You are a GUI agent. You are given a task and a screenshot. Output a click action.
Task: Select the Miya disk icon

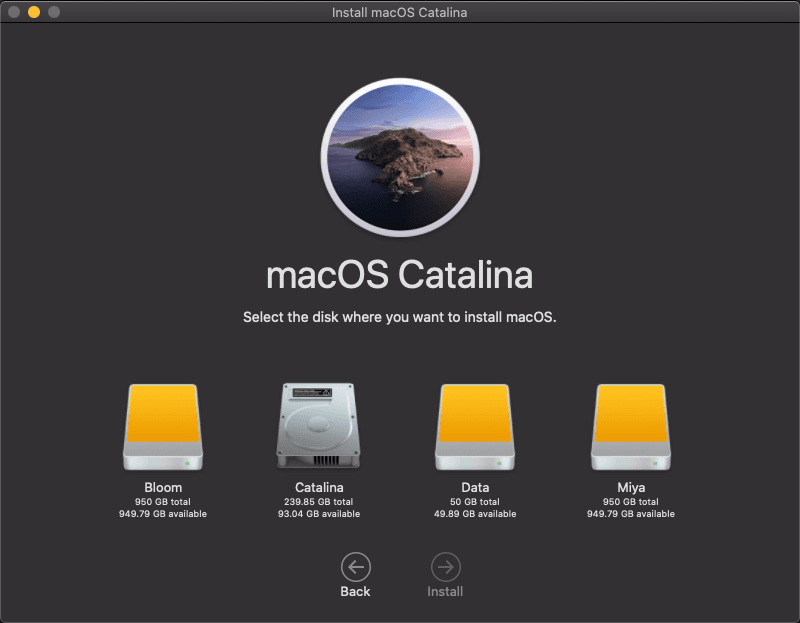tap(632, 425)
